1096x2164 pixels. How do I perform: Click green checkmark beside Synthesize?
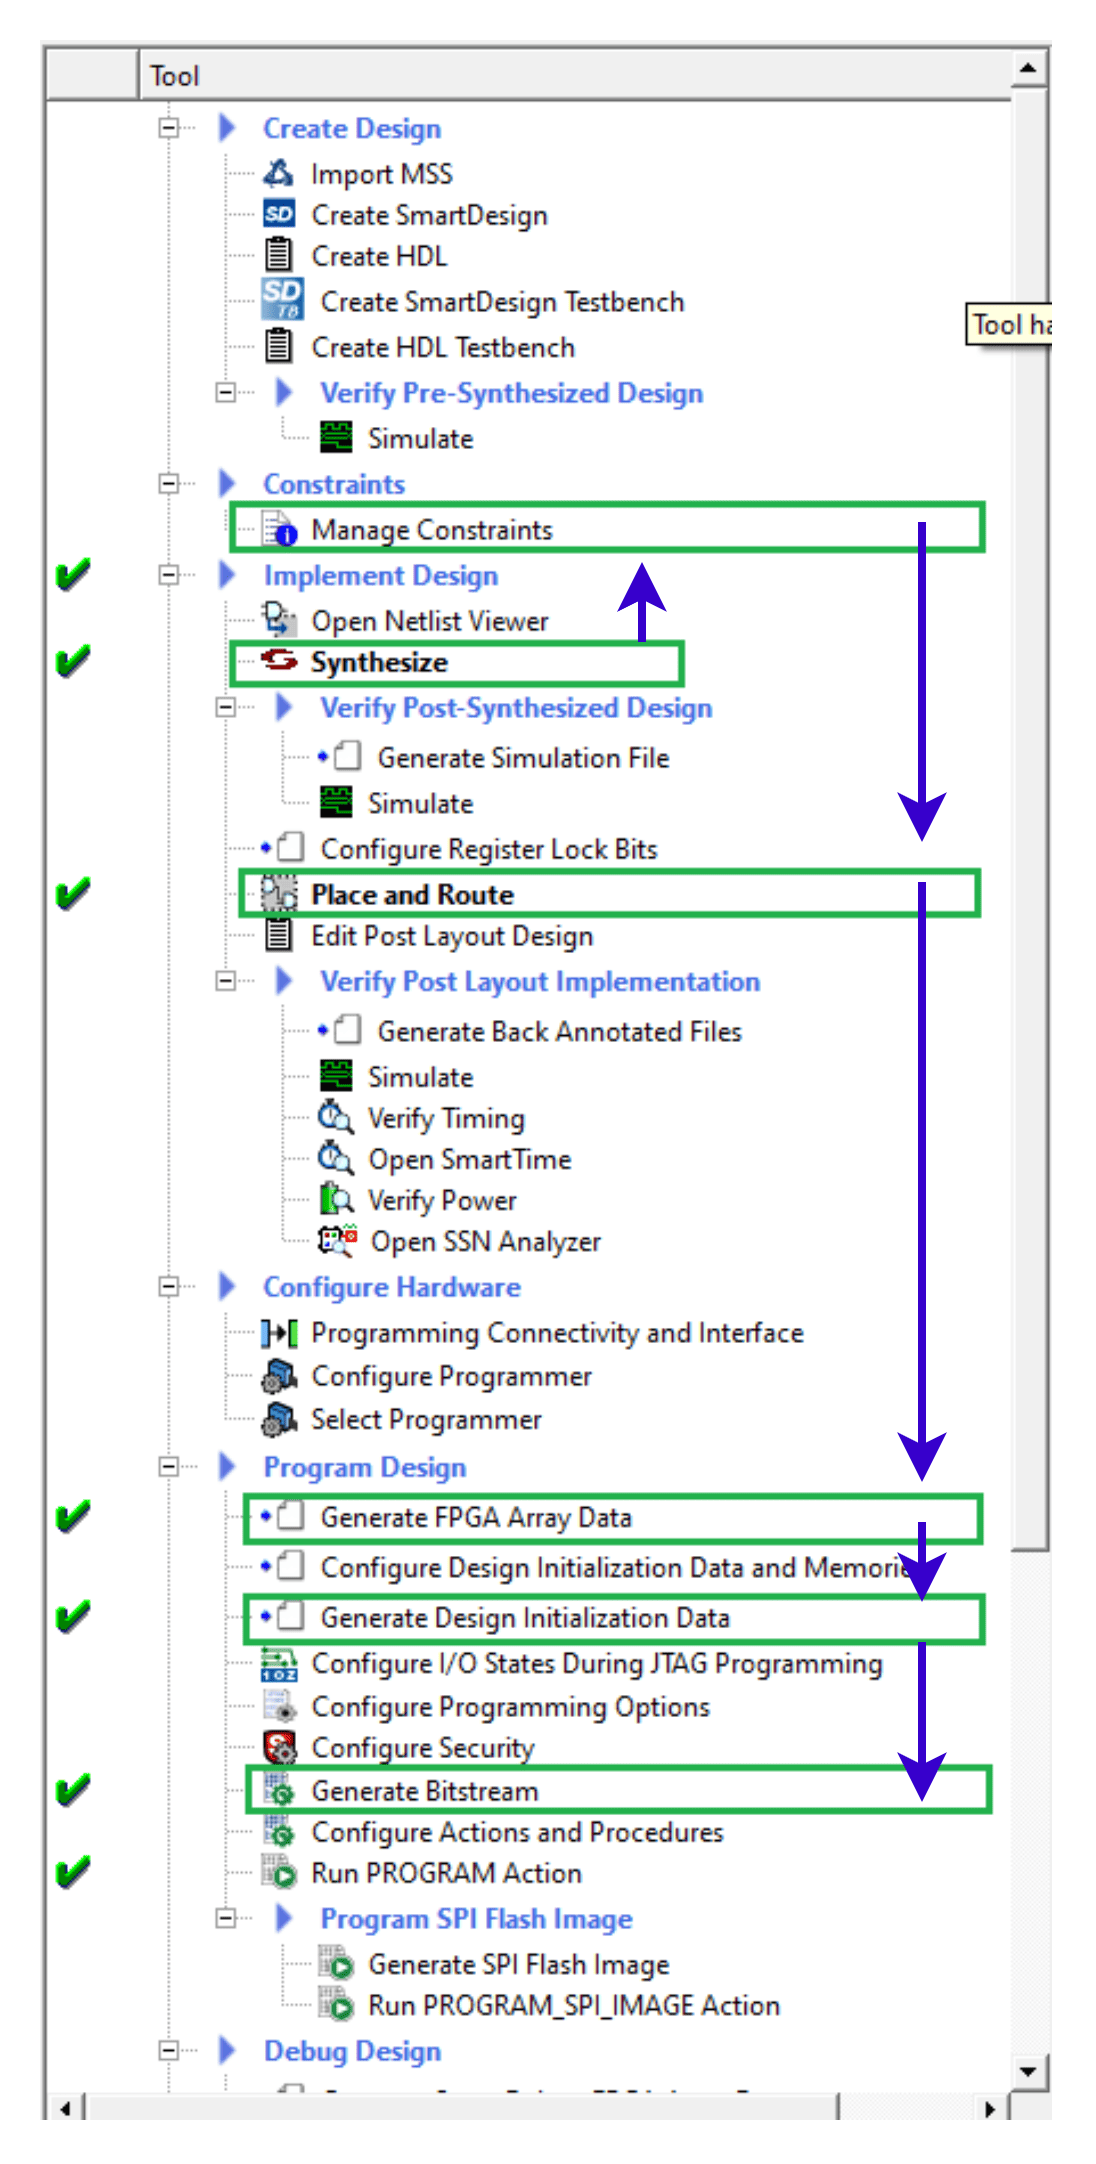73,661
